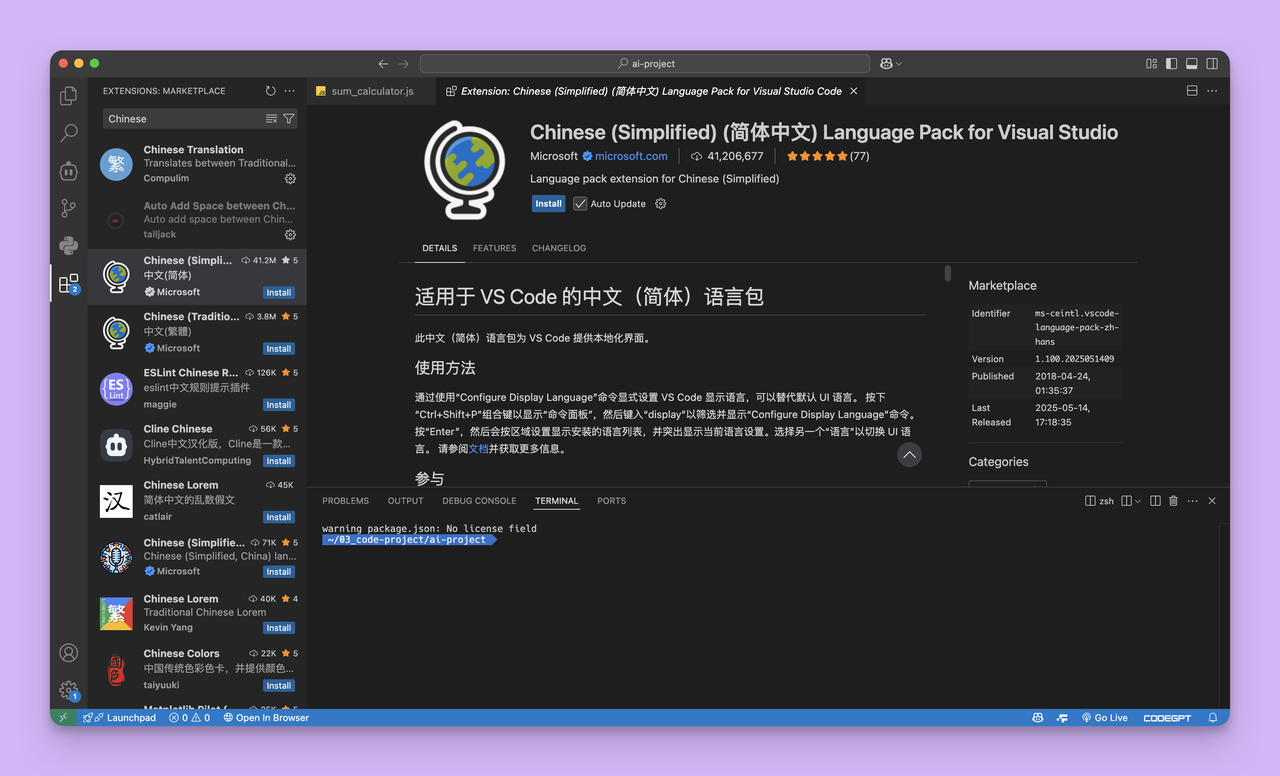Screen dimensions: 1280x776
Task: Toggle the extensions filter funnel
Action: coord(289,118)
